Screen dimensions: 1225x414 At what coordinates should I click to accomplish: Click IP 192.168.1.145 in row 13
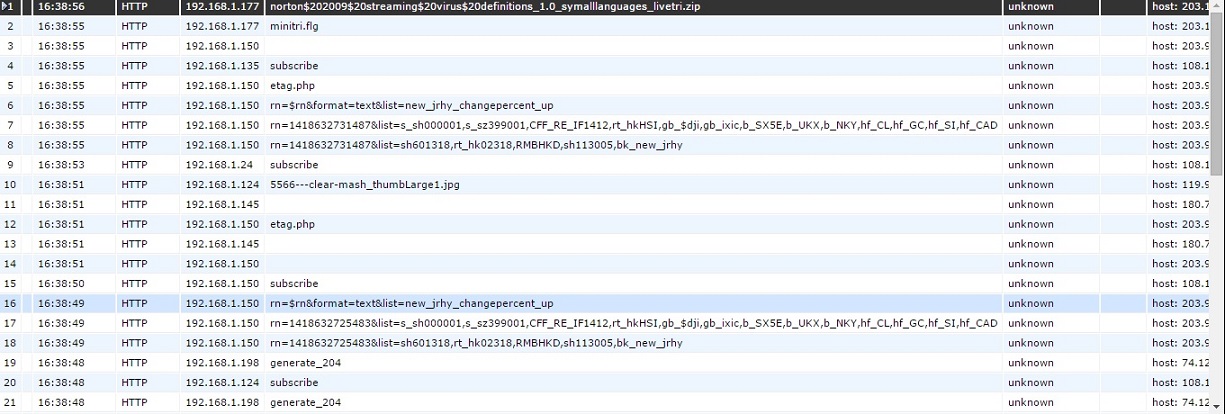[222, 244]
